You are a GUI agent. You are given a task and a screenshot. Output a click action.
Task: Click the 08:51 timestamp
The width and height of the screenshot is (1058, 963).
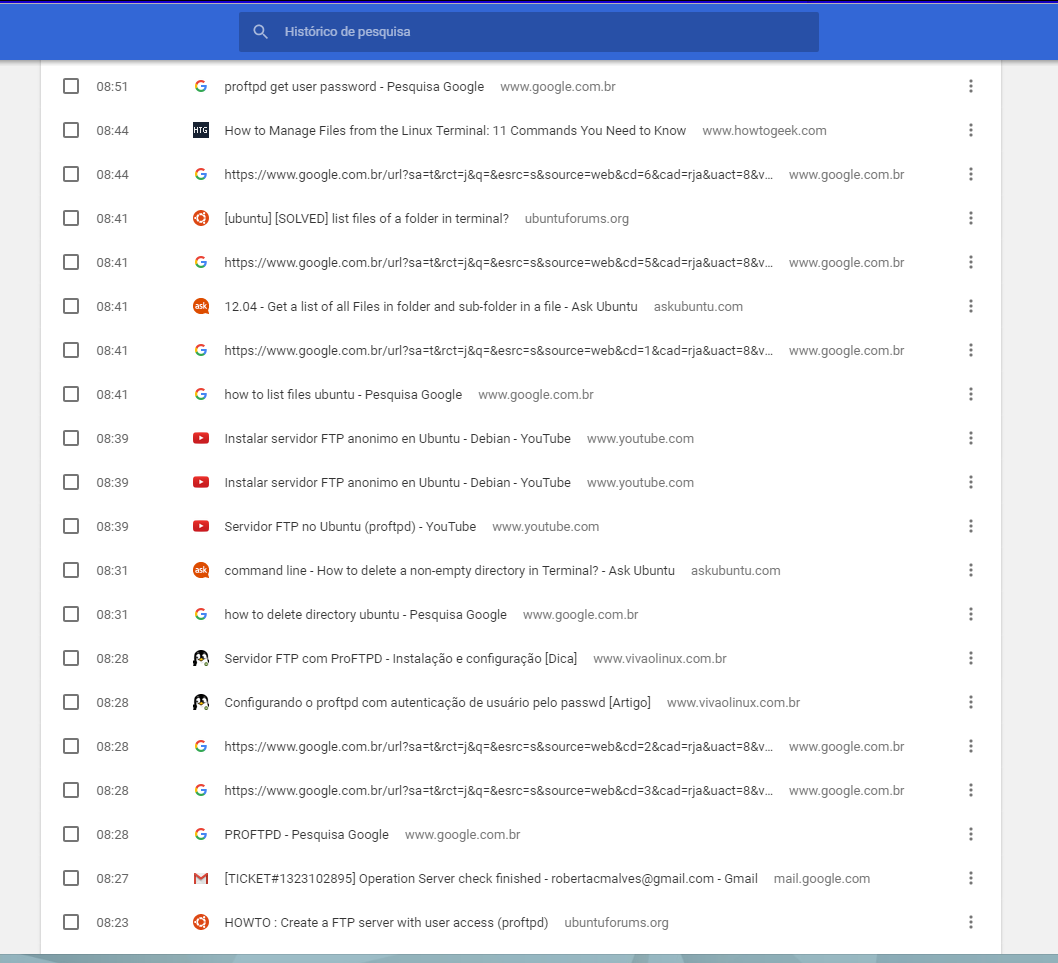tap(112, 86)
